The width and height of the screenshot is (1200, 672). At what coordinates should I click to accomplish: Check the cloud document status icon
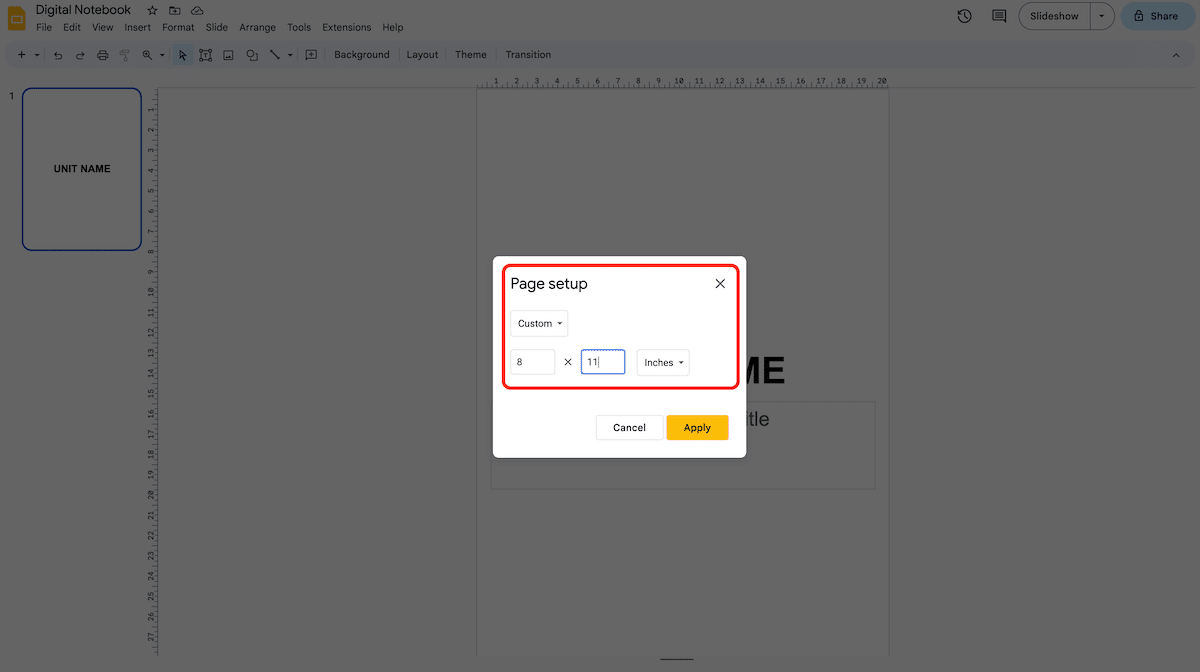197,10
